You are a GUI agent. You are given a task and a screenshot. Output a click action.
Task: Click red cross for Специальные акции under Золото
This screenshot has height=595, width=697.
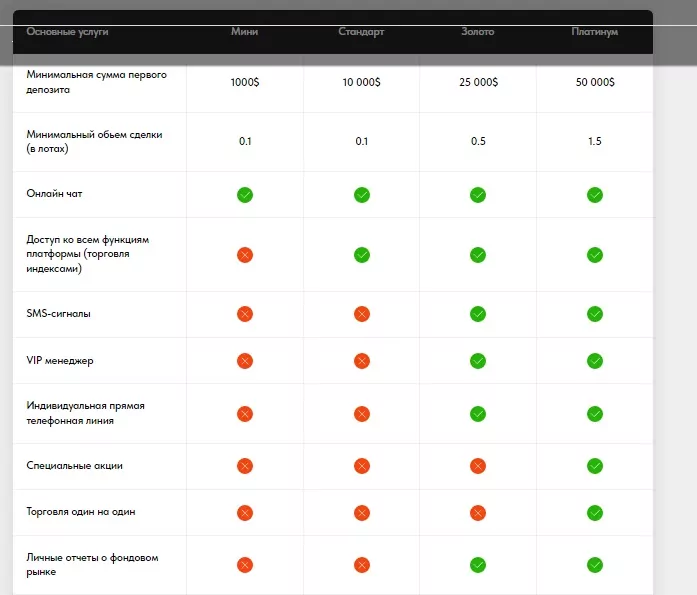tap(478, 466)
